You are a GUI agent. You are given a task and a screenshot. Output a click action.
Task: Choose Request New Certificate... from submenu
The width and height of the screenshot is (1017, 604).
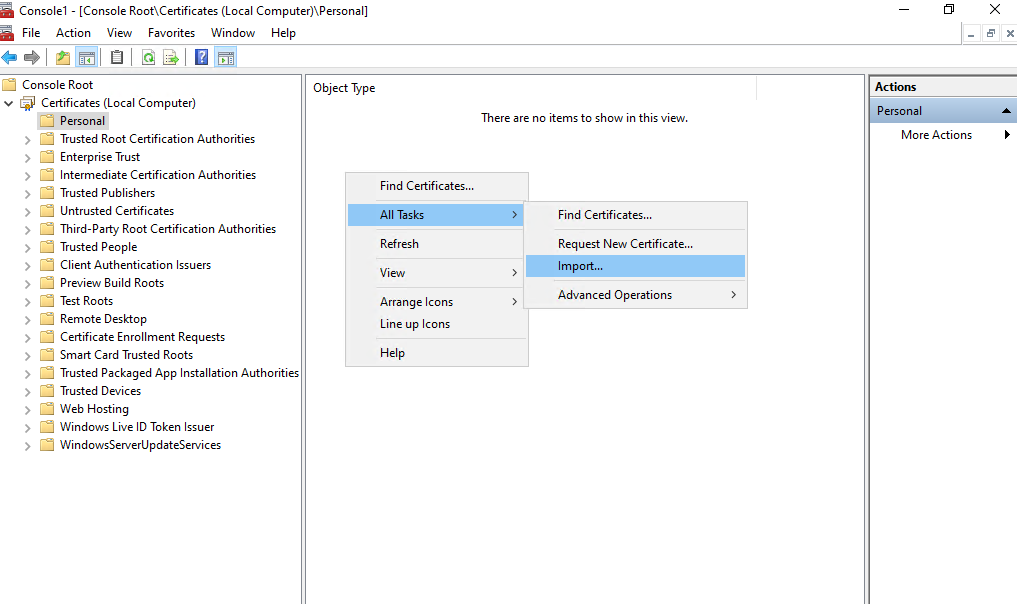tap(636, 244)
